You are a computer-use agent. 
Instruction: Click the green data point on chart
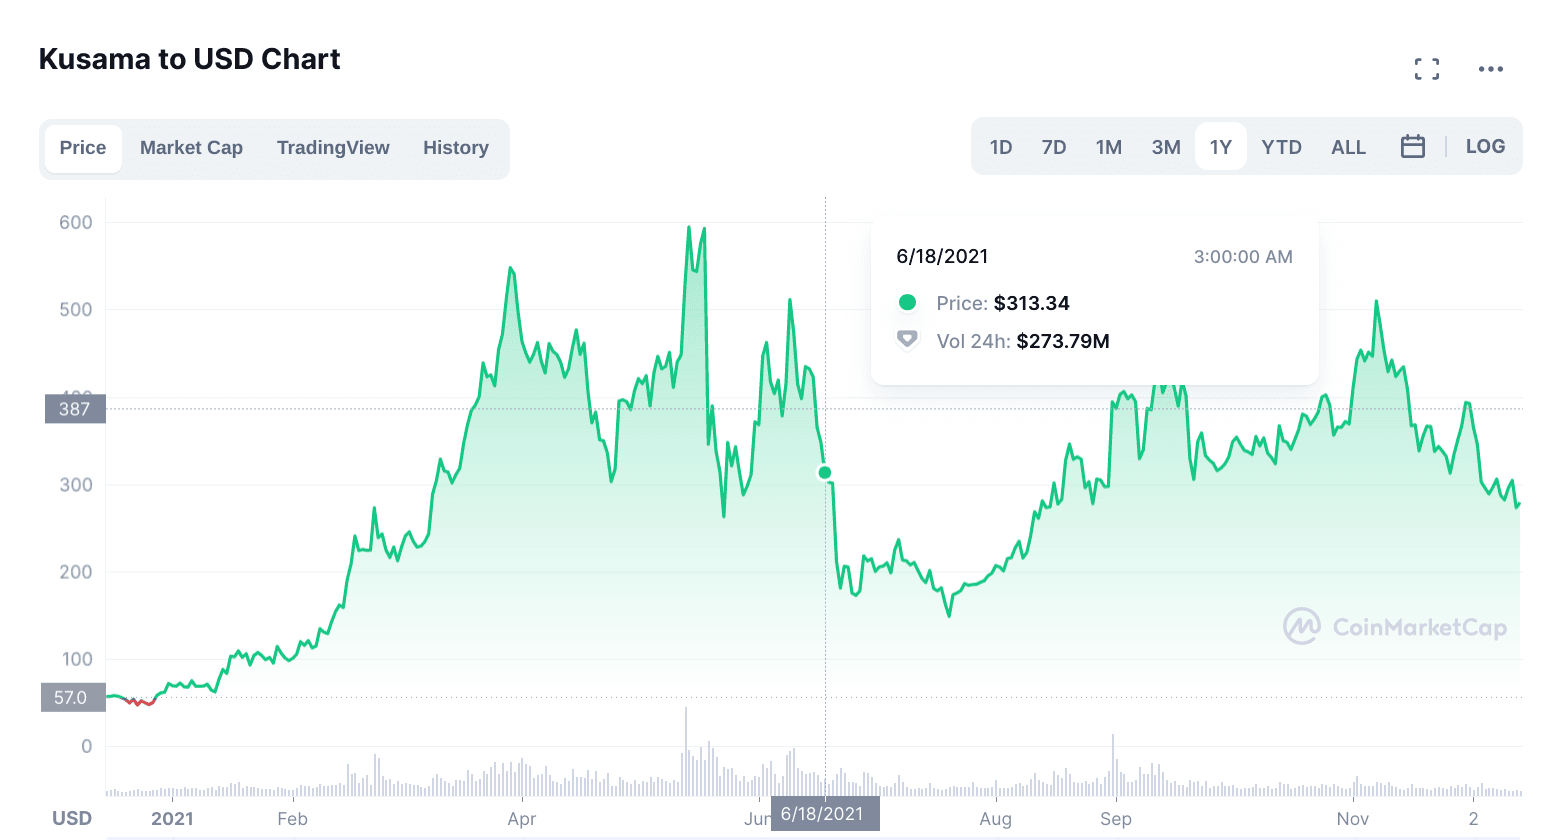pos(825,473)
